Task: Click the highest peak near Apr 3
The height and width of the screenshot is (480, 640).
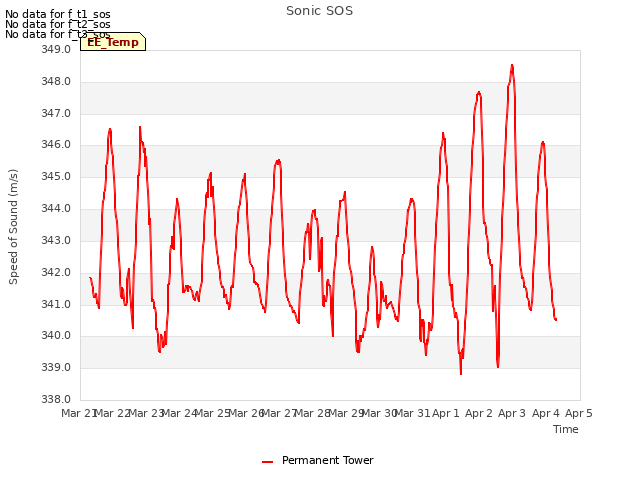Action: [512, 65]
